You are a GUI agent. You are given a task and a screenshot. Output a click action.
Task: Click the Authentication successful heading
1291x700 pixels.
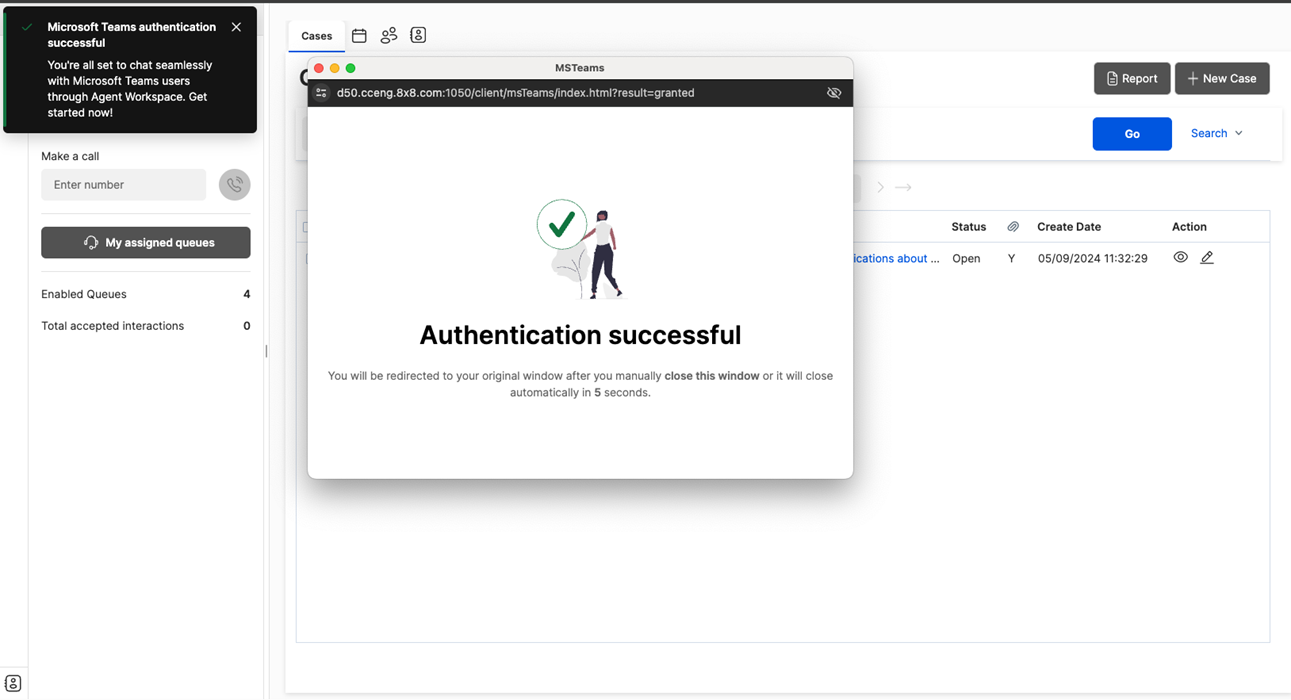coord(580,335)
